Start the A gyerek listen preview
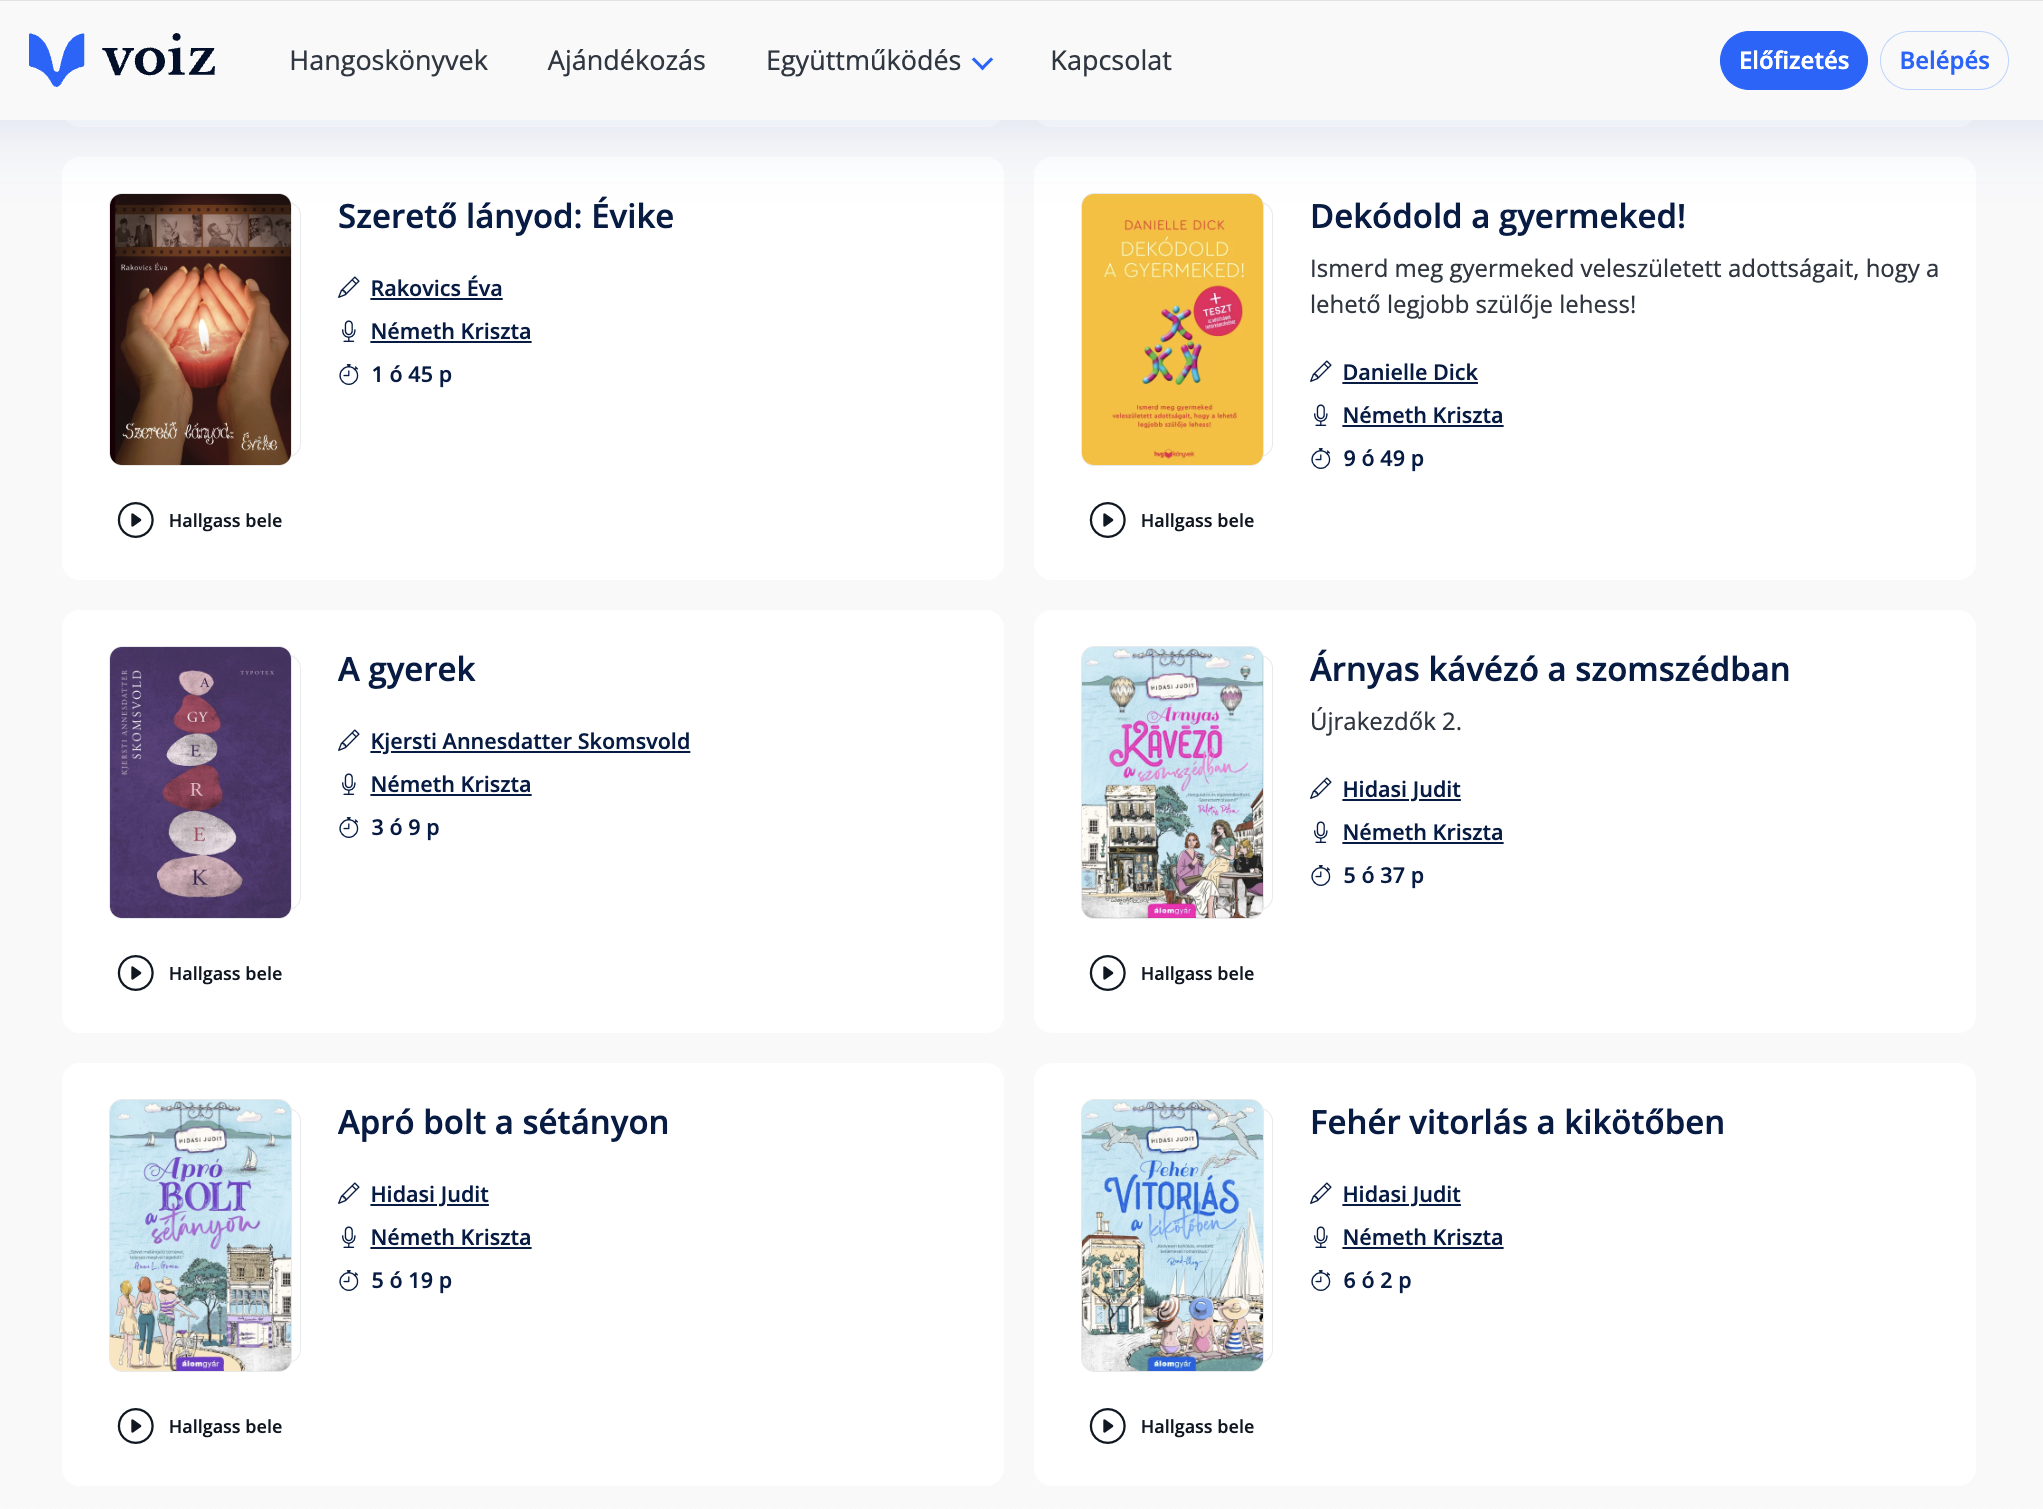This screenshot has width=2043, height=1509. pyautogui.click(x=136, y=973)
